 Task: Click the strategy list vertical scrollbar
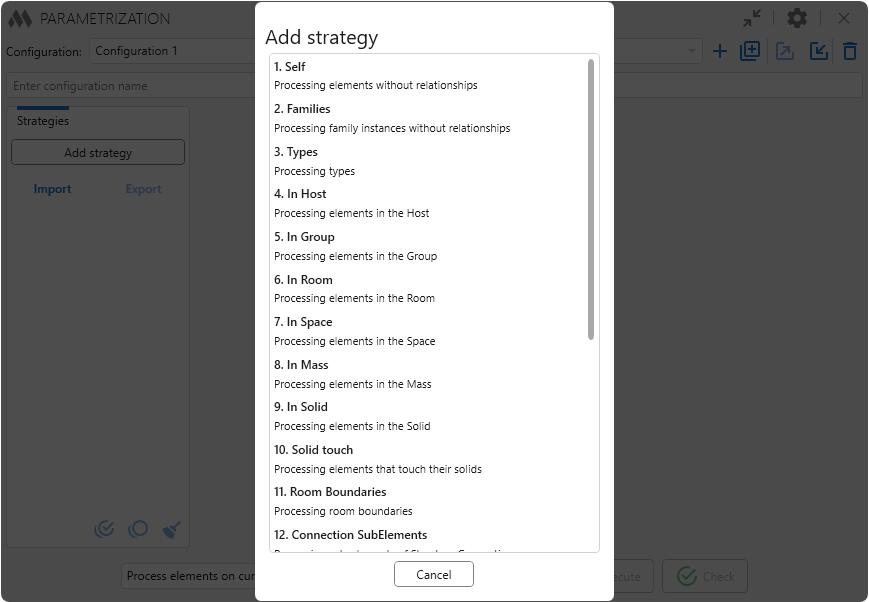(591, 200)
